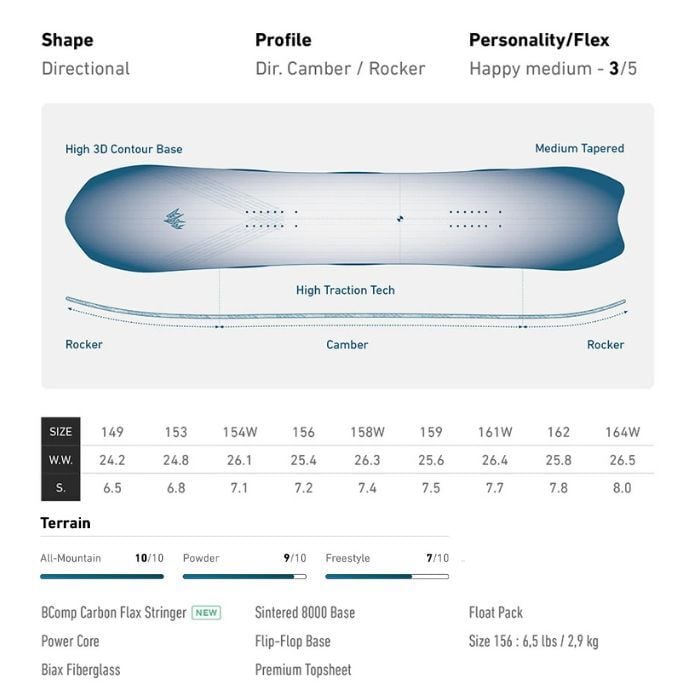
Task: Click the BComp Carbon Flax Stringer text
Action: 114,612
